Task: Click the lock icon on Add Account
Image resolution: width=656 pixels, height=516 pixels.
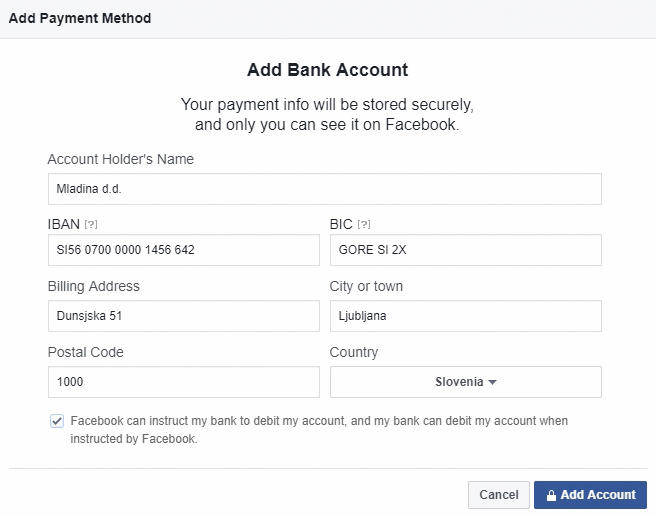Action: point(551,495)
